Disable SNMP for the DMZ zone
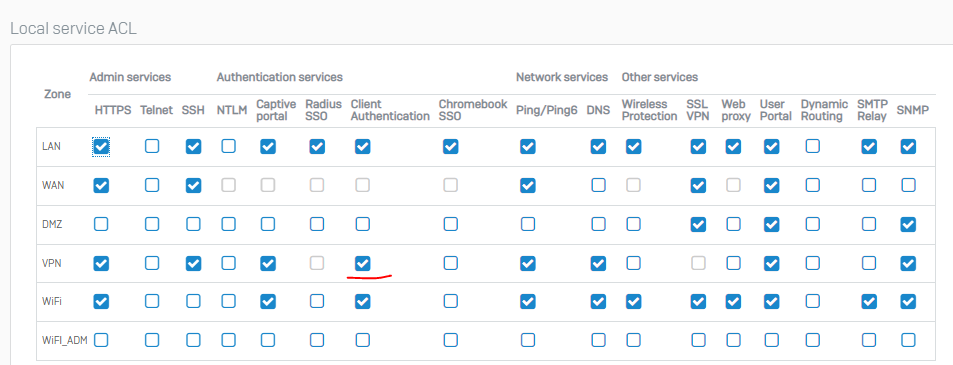Image resolution: width=953 pixels, height=365 pixels. point(908,224)
